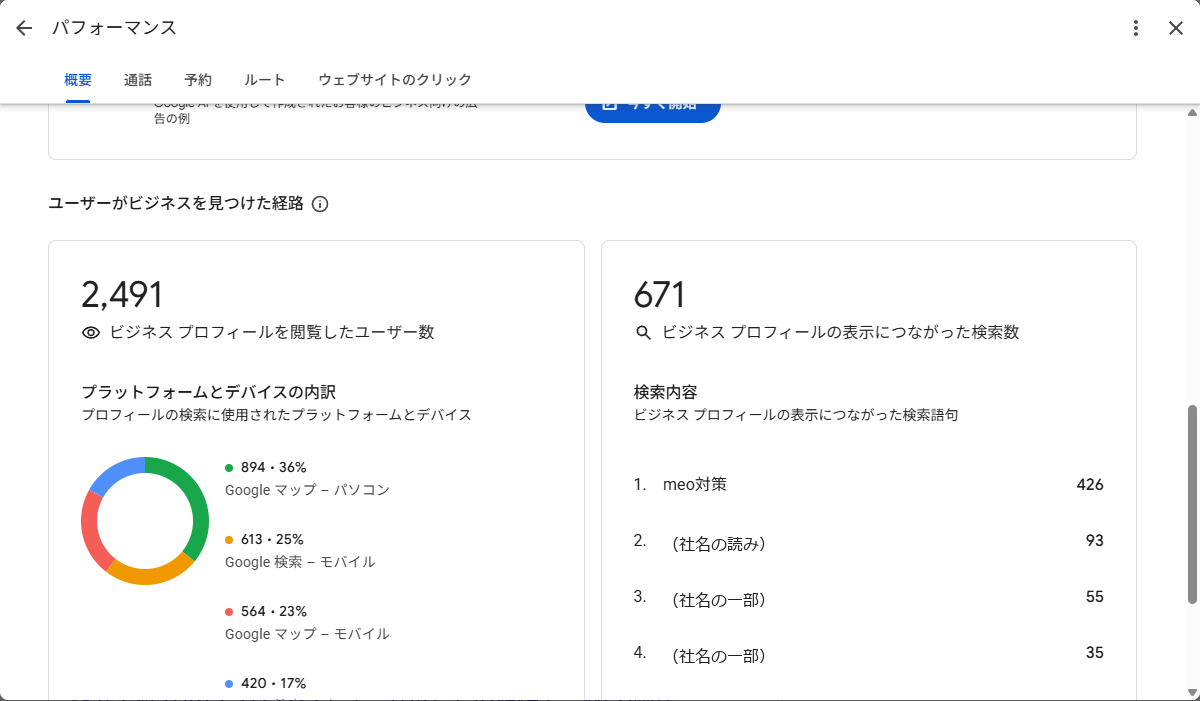Select second search term (社名の読み)
The width and height of the screenshot is (1200, 701).
coord(719,544)
